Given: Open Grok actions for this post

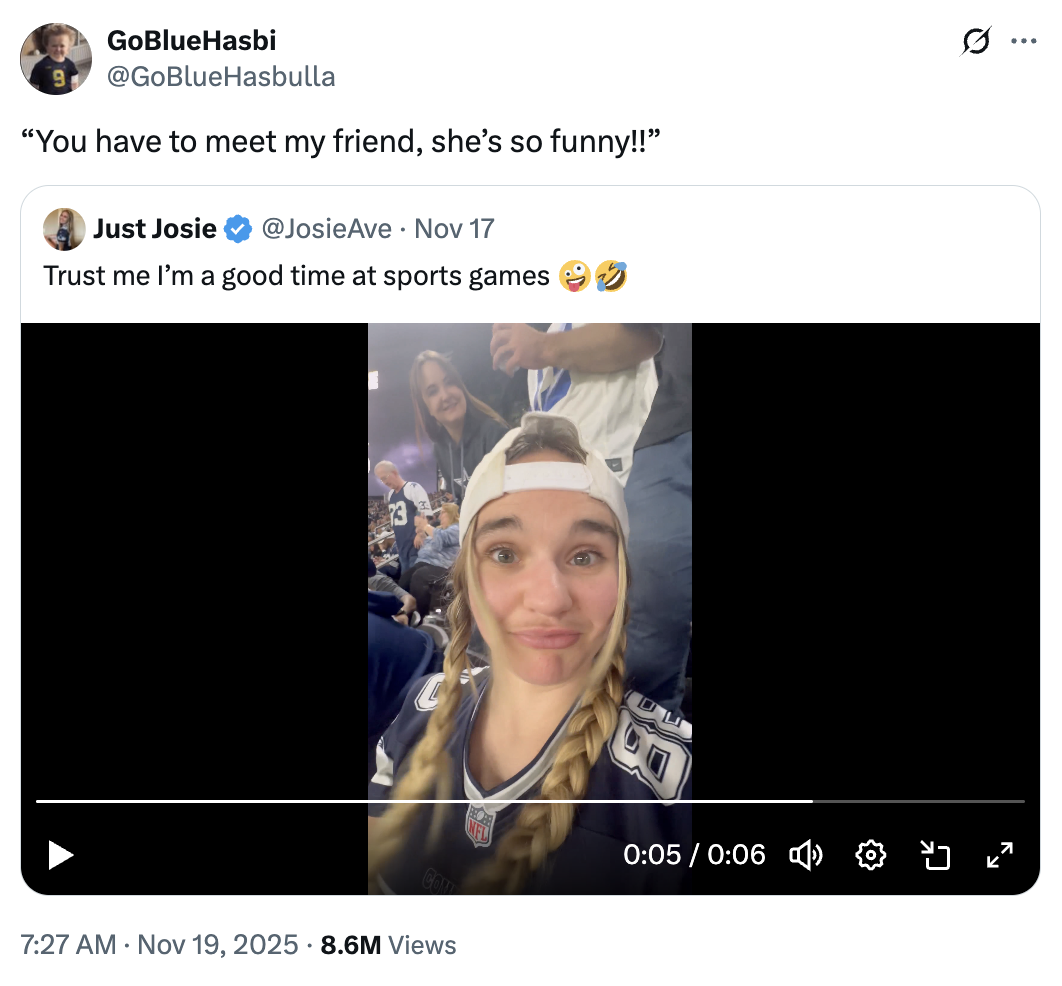Looking at the screenshot, I should 975,42.
